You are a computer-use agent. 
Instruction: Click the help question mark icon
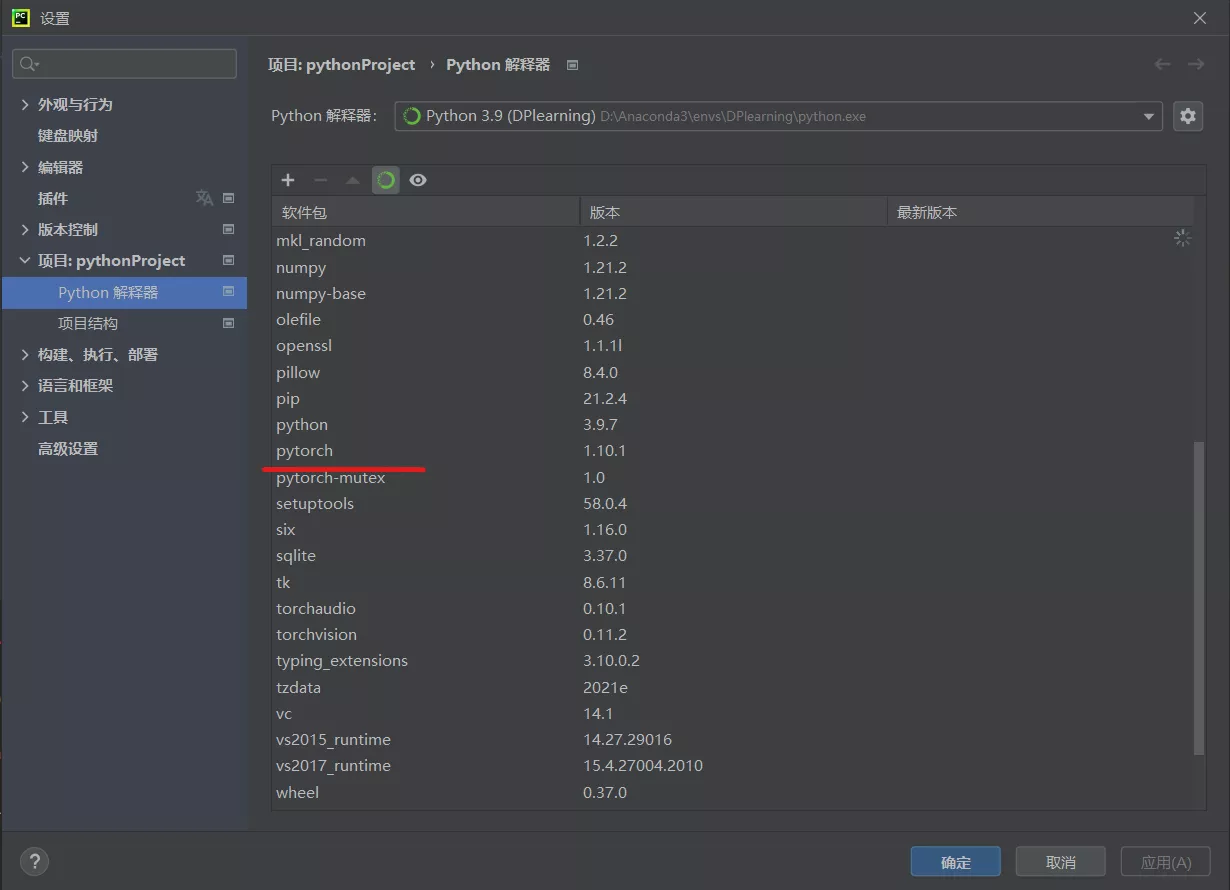click(34, 861)
